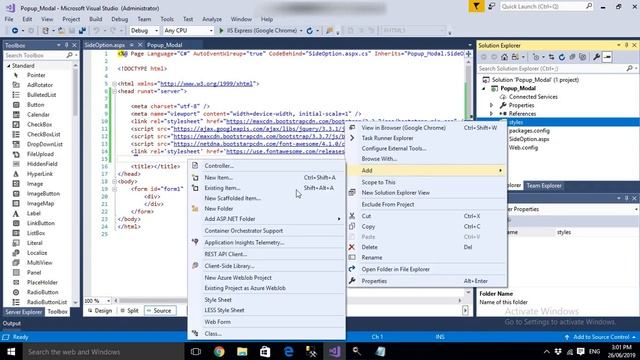Screen dimensions: 640x360
Task: Open Google Chrome from the taskbar
Action: (x=219, y=351)
